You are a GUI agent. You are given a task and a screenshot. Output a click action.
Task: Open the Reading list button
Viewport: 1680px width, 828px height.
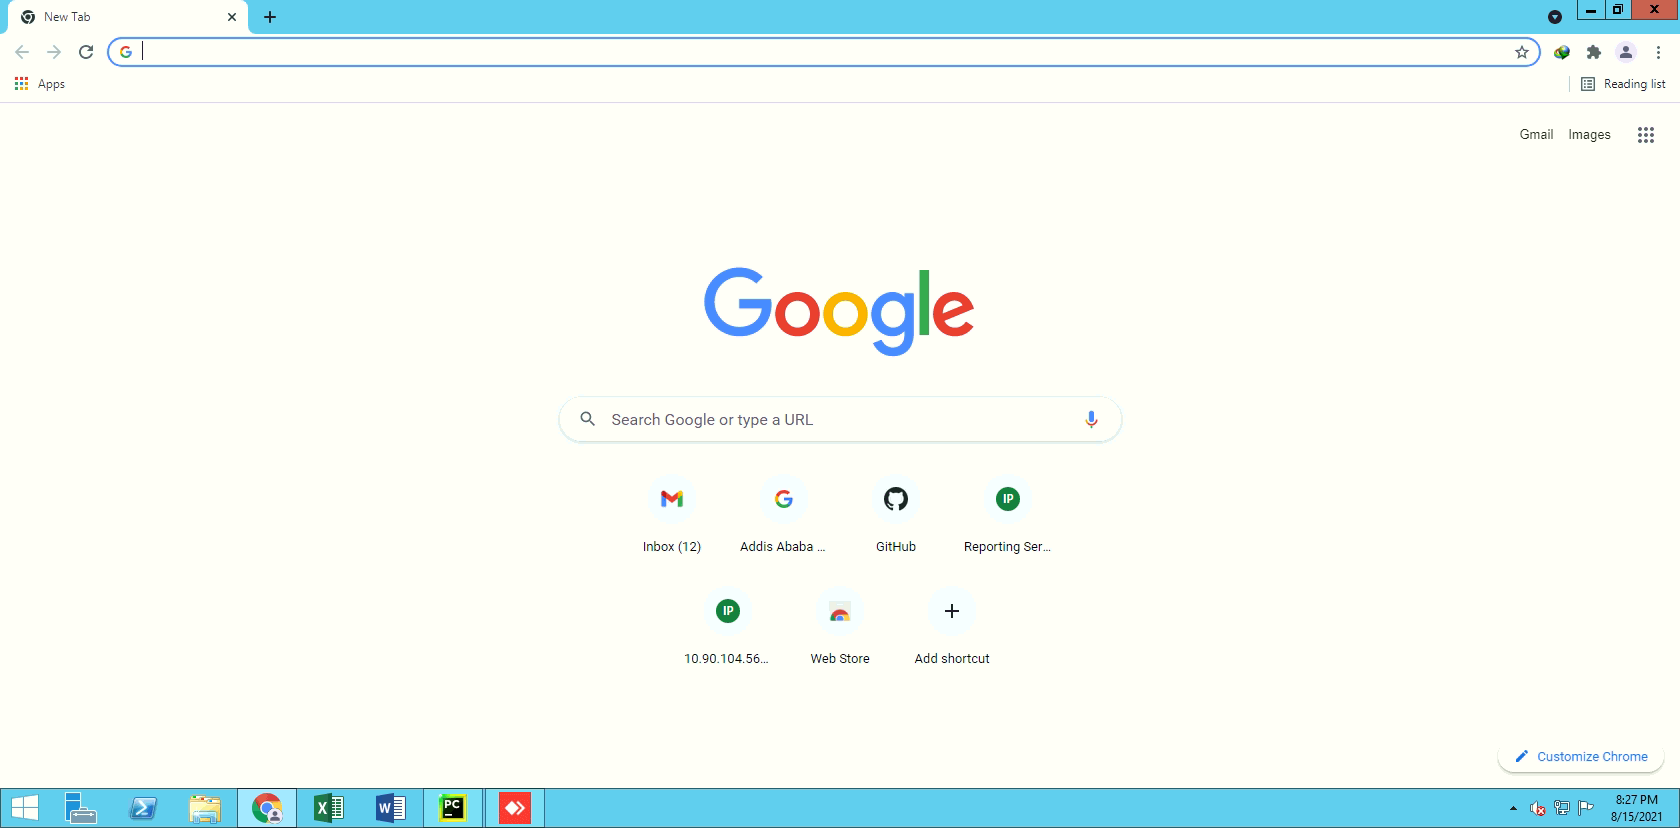click(1623, 84)
